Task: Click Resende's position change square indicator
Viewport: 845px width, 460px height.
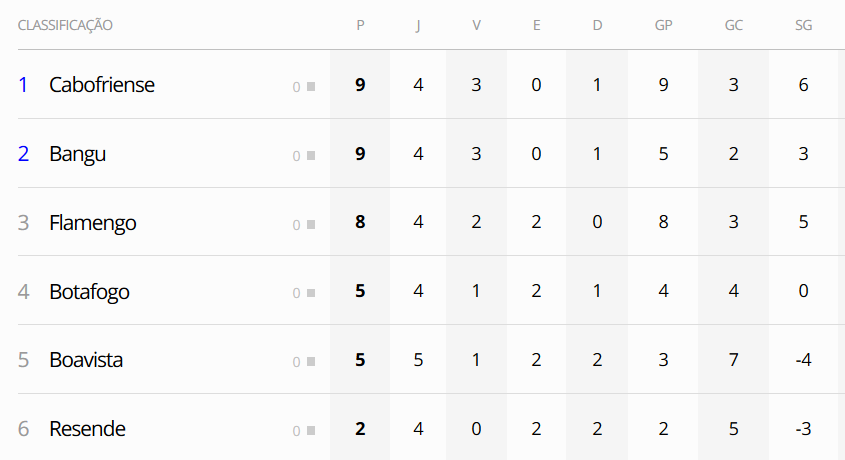Action: pyautogui.click(x=311, y=431)
